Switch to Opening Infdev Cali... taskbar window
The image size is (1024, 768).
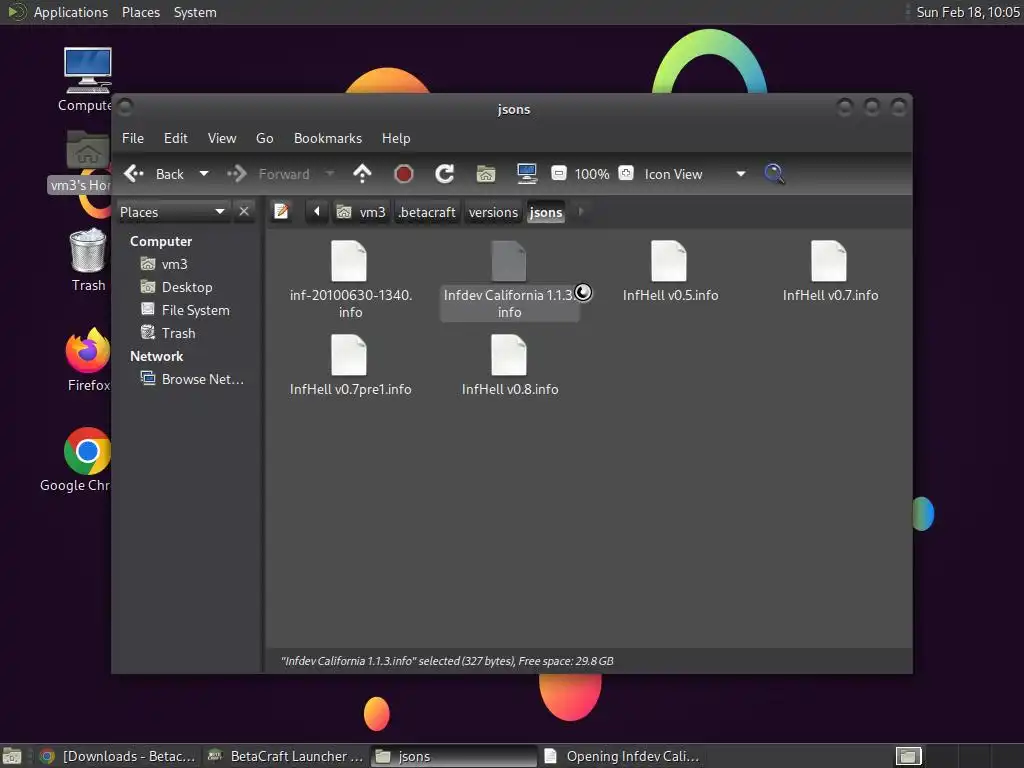(x=622, y=756)
